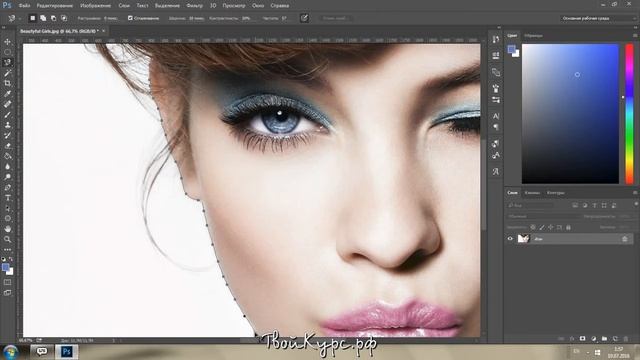Select the Dodge tool
Image resolution: width=640 pixels, height=360 pixels.
(x=7, y=177)
